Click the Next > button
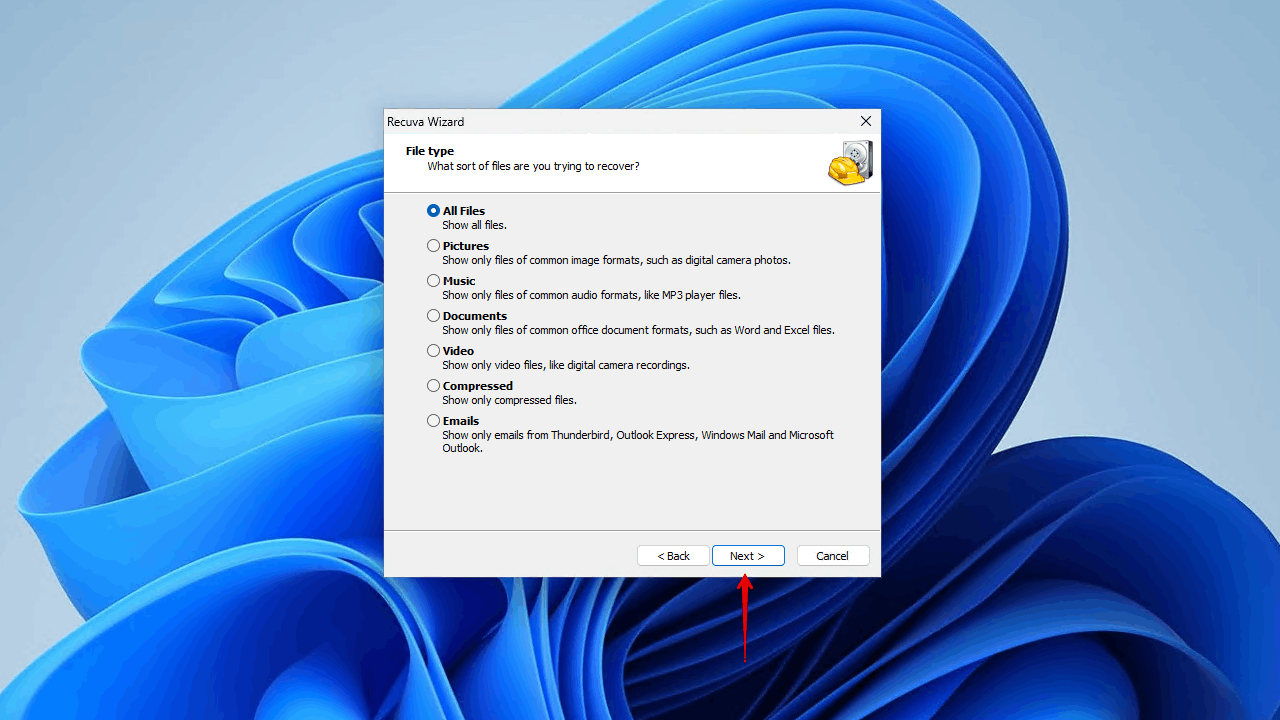The image size is (1280, 720). tap(748, 556)
